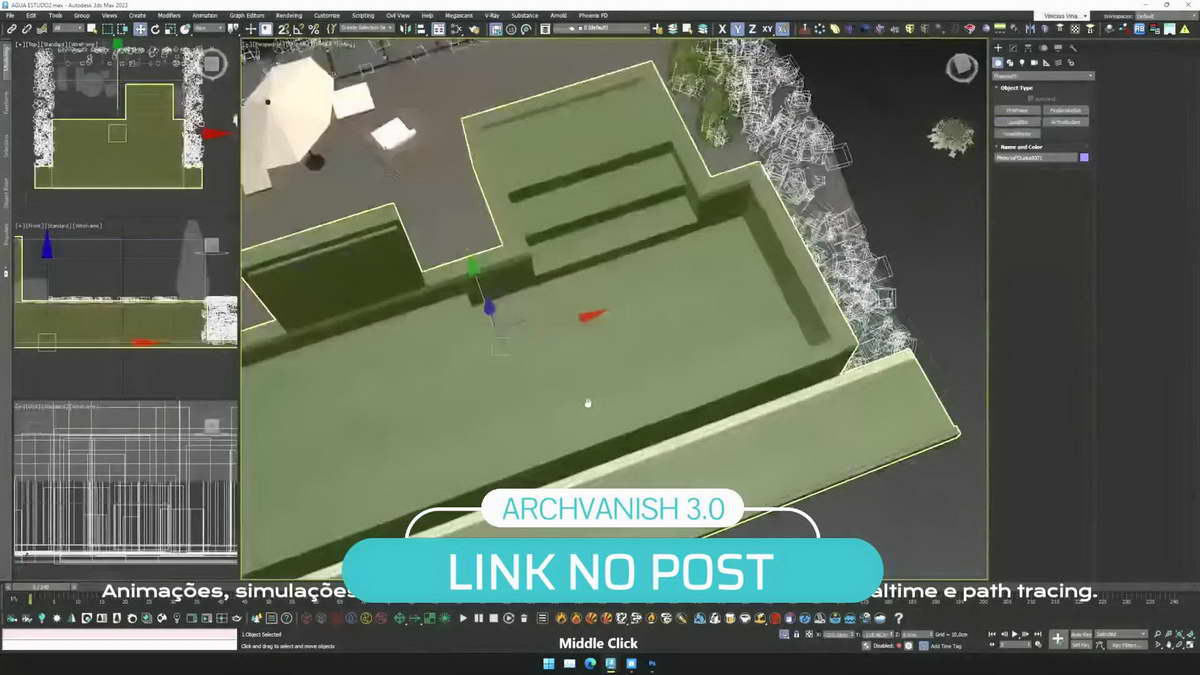Toggle Percent Snap on main toolbar

coord(314,30)
